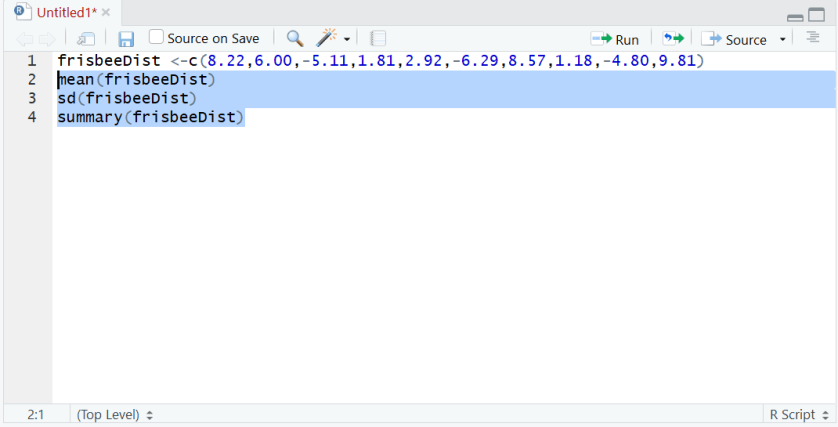Image resolution: width=838 pixels, height=427 pixels.
Task: Click the compile report notebook icon
Action: click(378, 39)
